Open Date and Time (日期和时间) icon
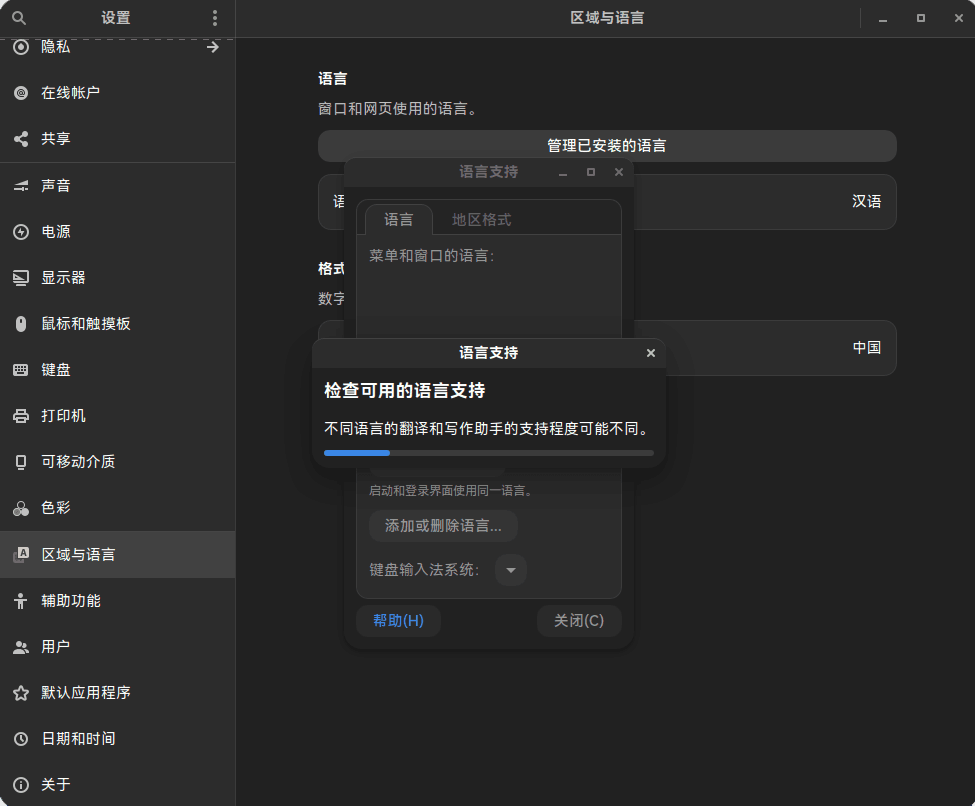 point(22,738)
